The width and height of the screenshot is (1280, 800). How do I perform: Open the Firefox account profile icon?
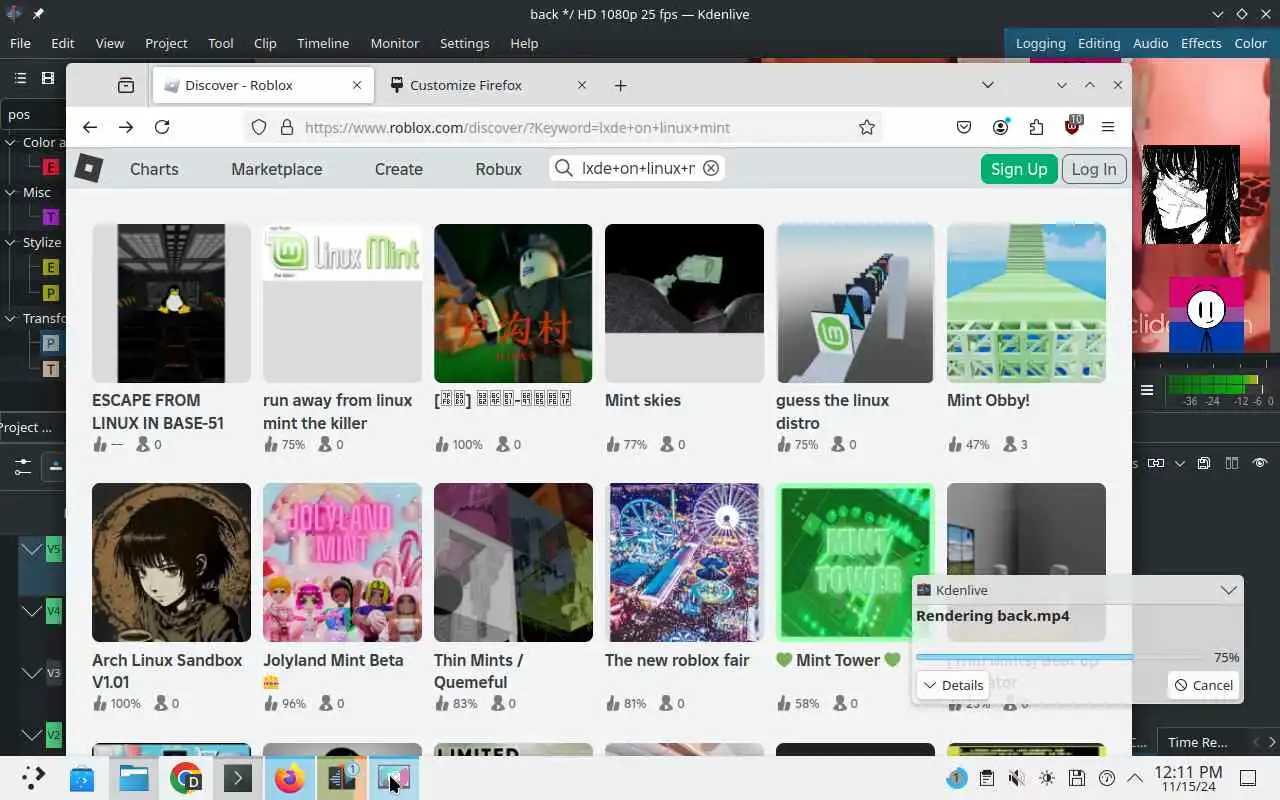(1000, 127)
